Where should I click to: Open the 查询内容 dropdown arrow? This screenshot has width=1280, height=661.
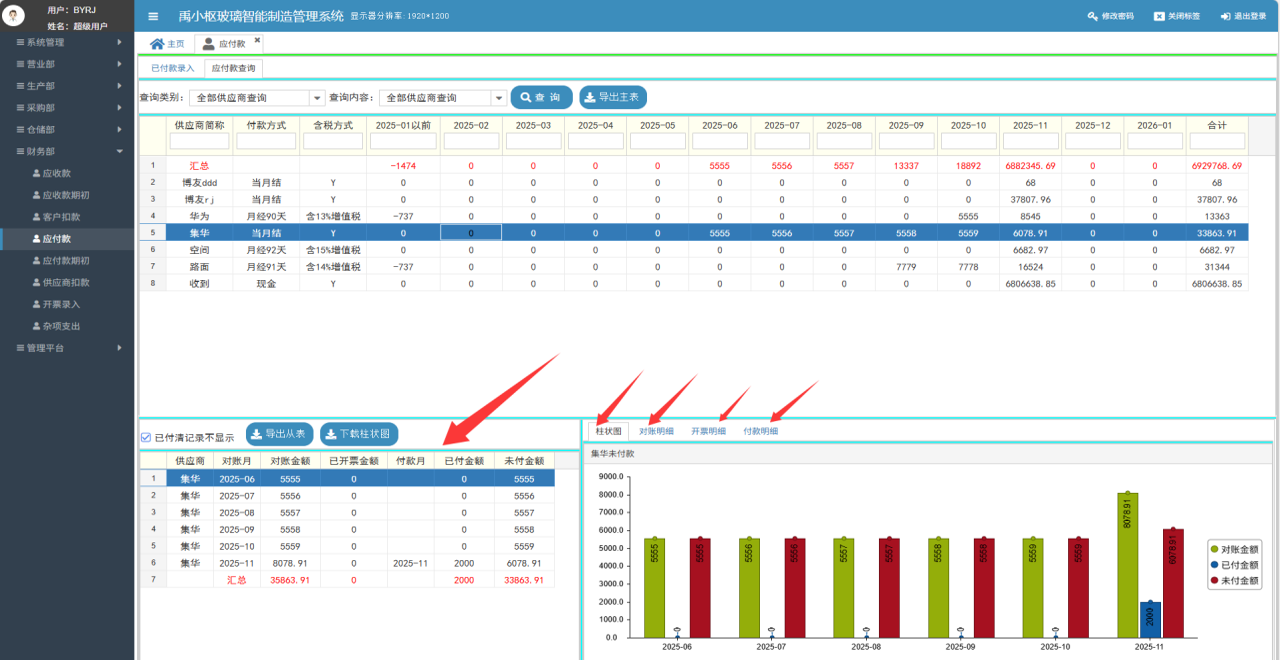498,98
